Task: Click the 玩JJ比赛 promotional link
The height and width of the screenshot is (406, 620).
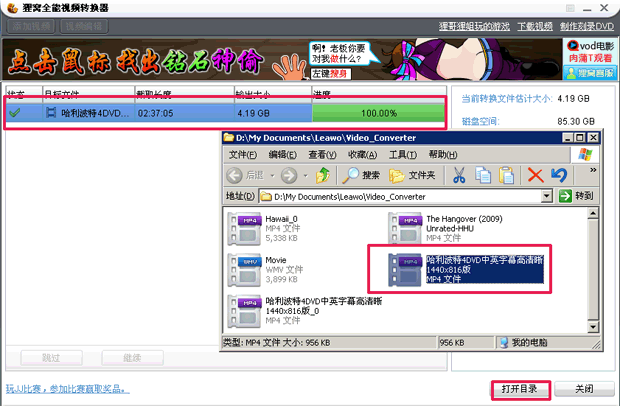Action: pyautogui.click(x=68, y=389)
